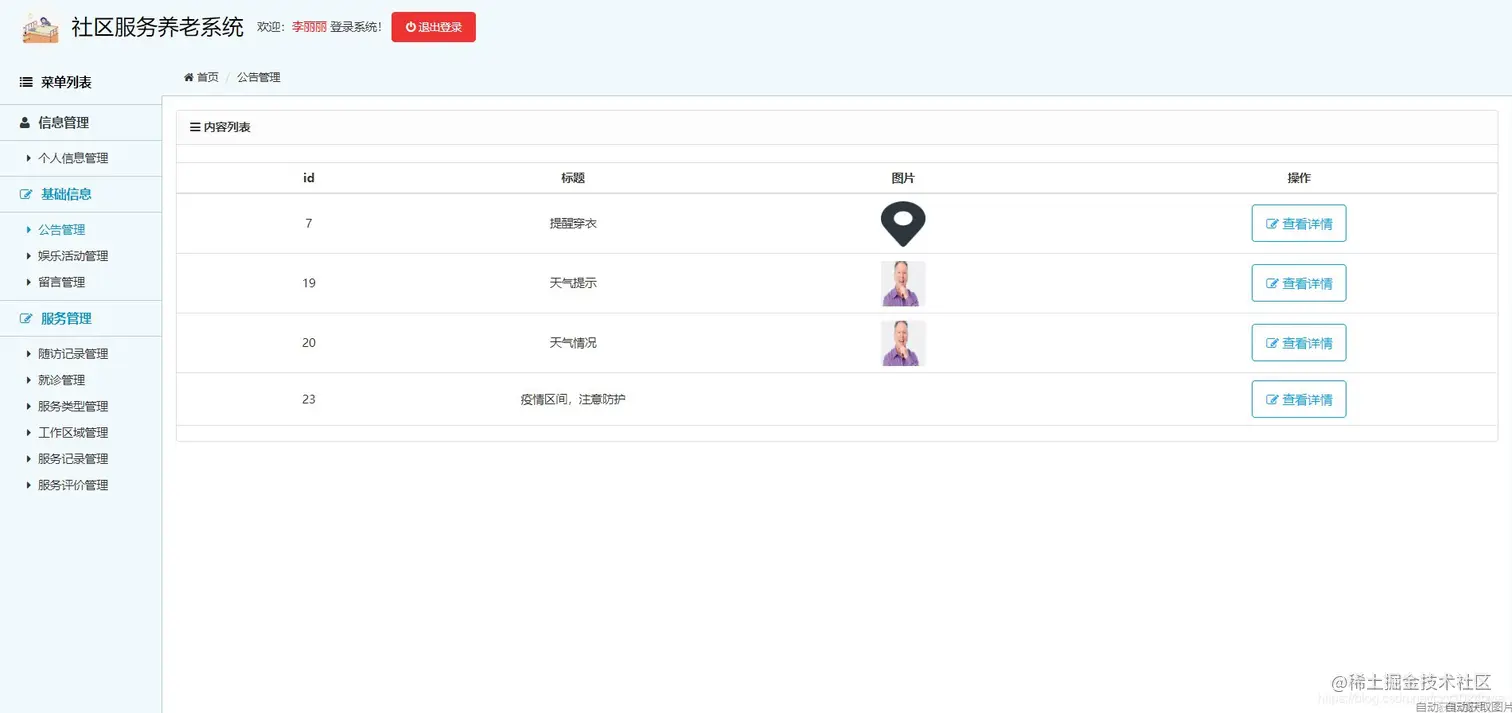
Task: Open 个人信息管理 in the sidebar
Action: pos(73,158)
